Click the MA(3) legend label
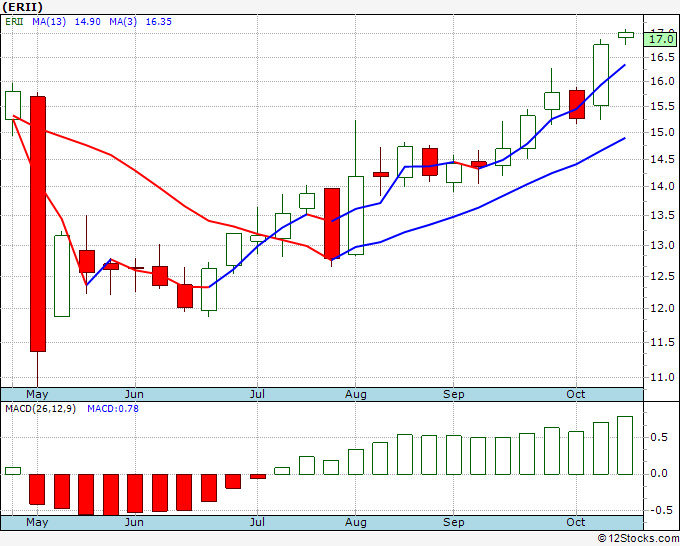680x546 pixels. point(123,22)
